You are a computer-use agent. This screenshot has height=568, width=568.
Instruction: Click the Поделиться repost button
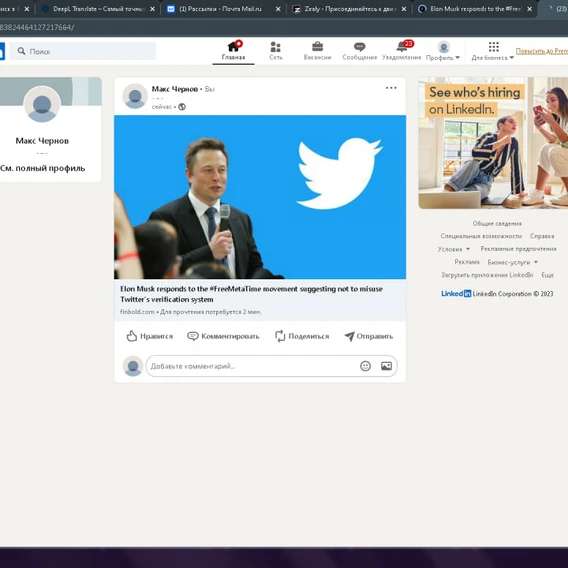[302, 336]
